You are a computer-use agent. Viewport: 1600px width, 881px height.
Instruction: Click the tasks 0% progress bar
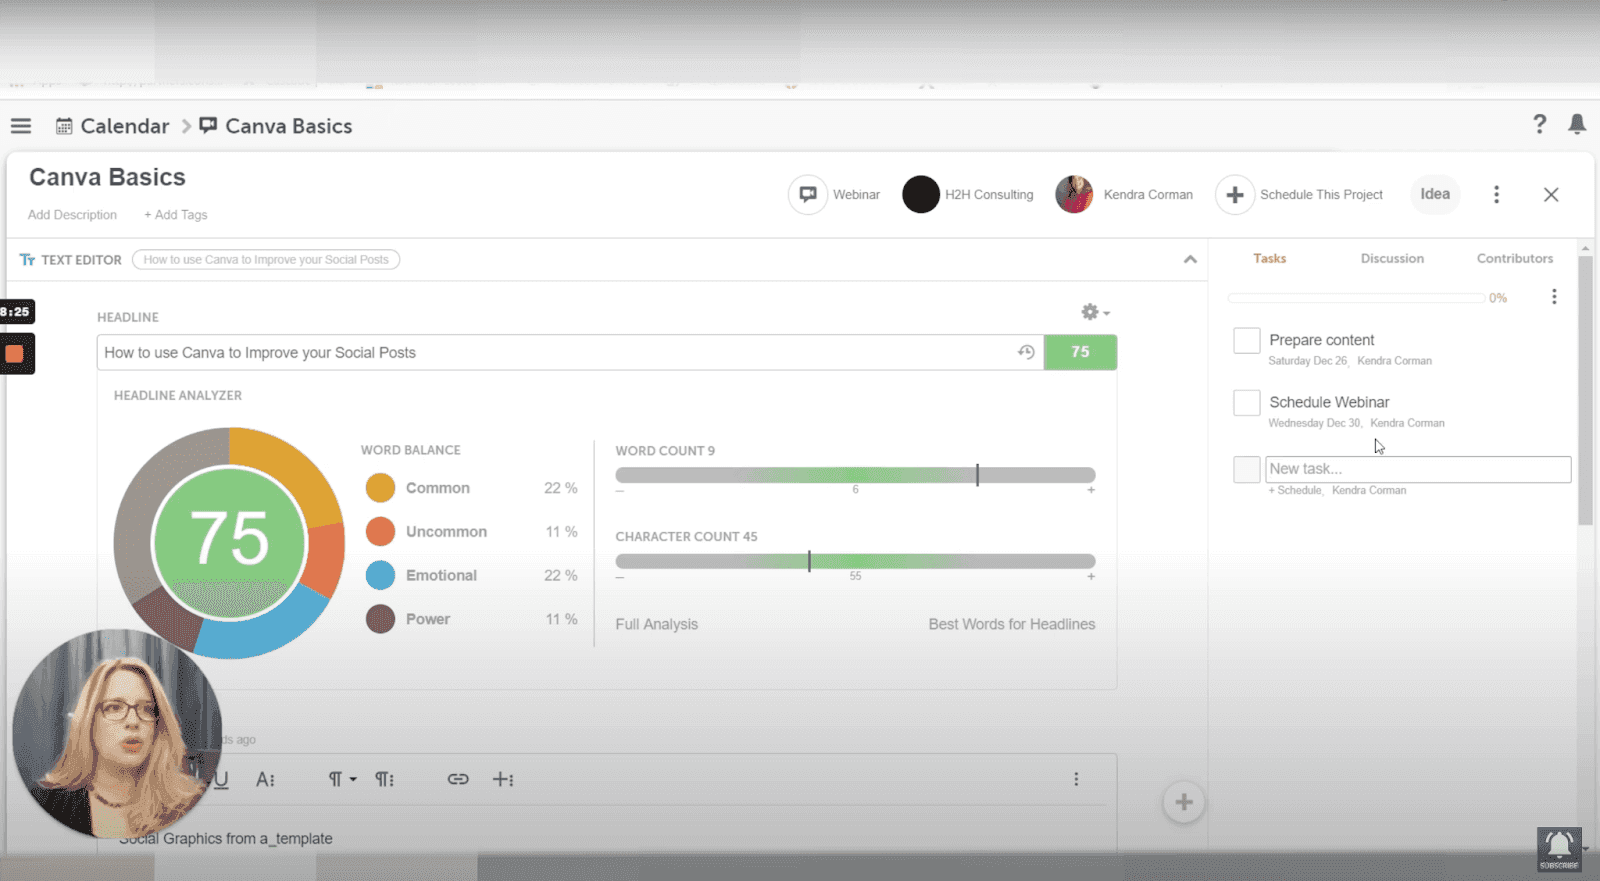[x=1356, y=298]
